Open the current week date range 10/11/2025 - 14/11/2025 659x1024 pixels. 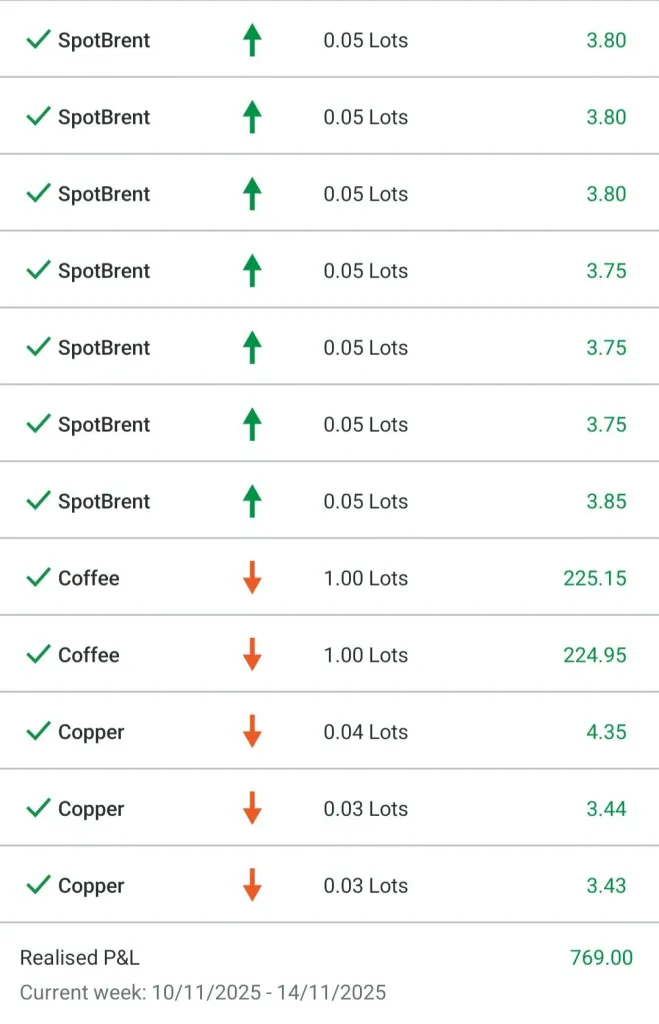pos(203,993)
